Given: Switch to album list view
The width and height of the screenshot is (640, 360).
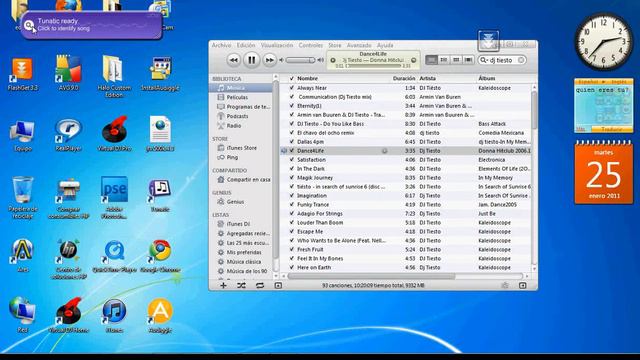Looking at the screenshot, I should tap(444, 60).
